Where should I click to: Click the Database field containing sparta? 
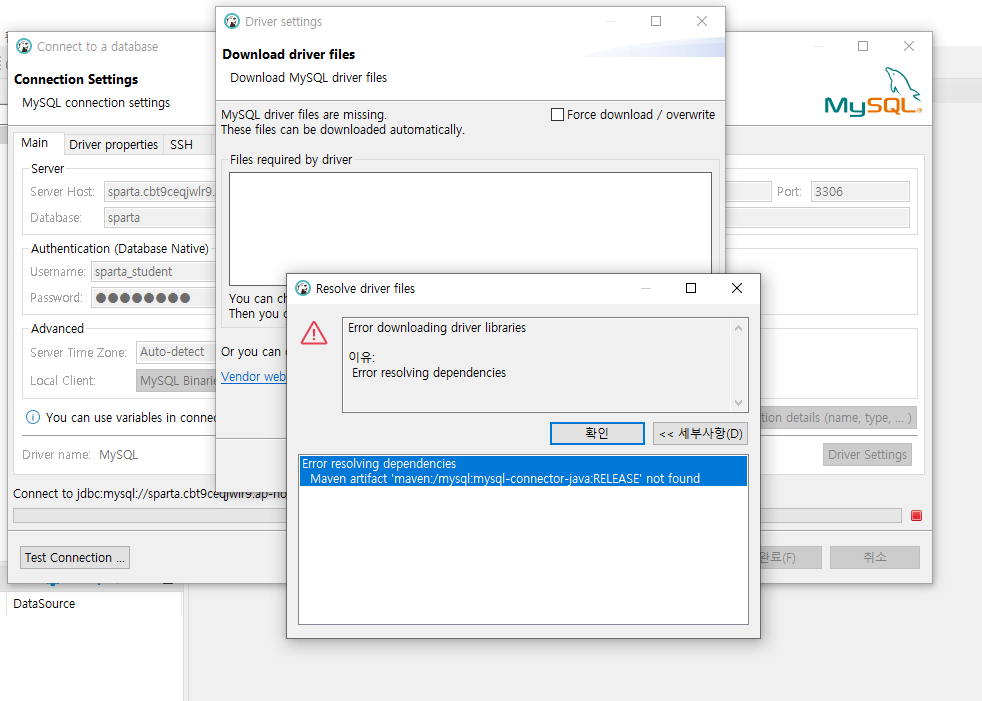point(160,218)
